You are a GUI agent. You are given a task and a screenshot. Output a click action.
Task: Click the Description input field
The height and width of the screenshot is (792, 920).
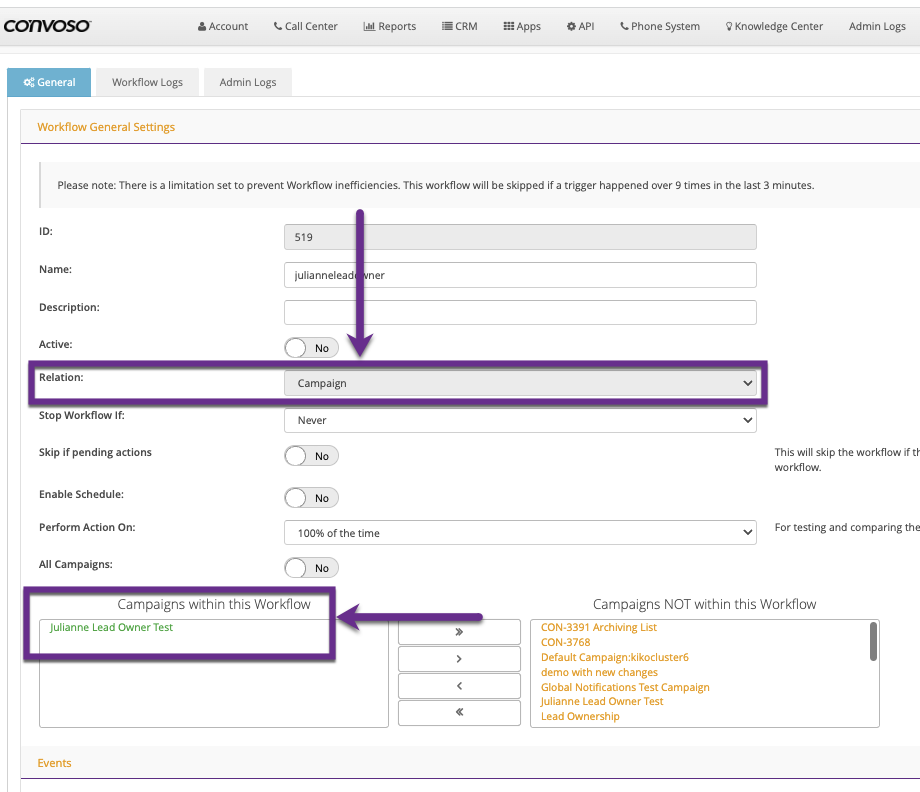coord(520,312)
